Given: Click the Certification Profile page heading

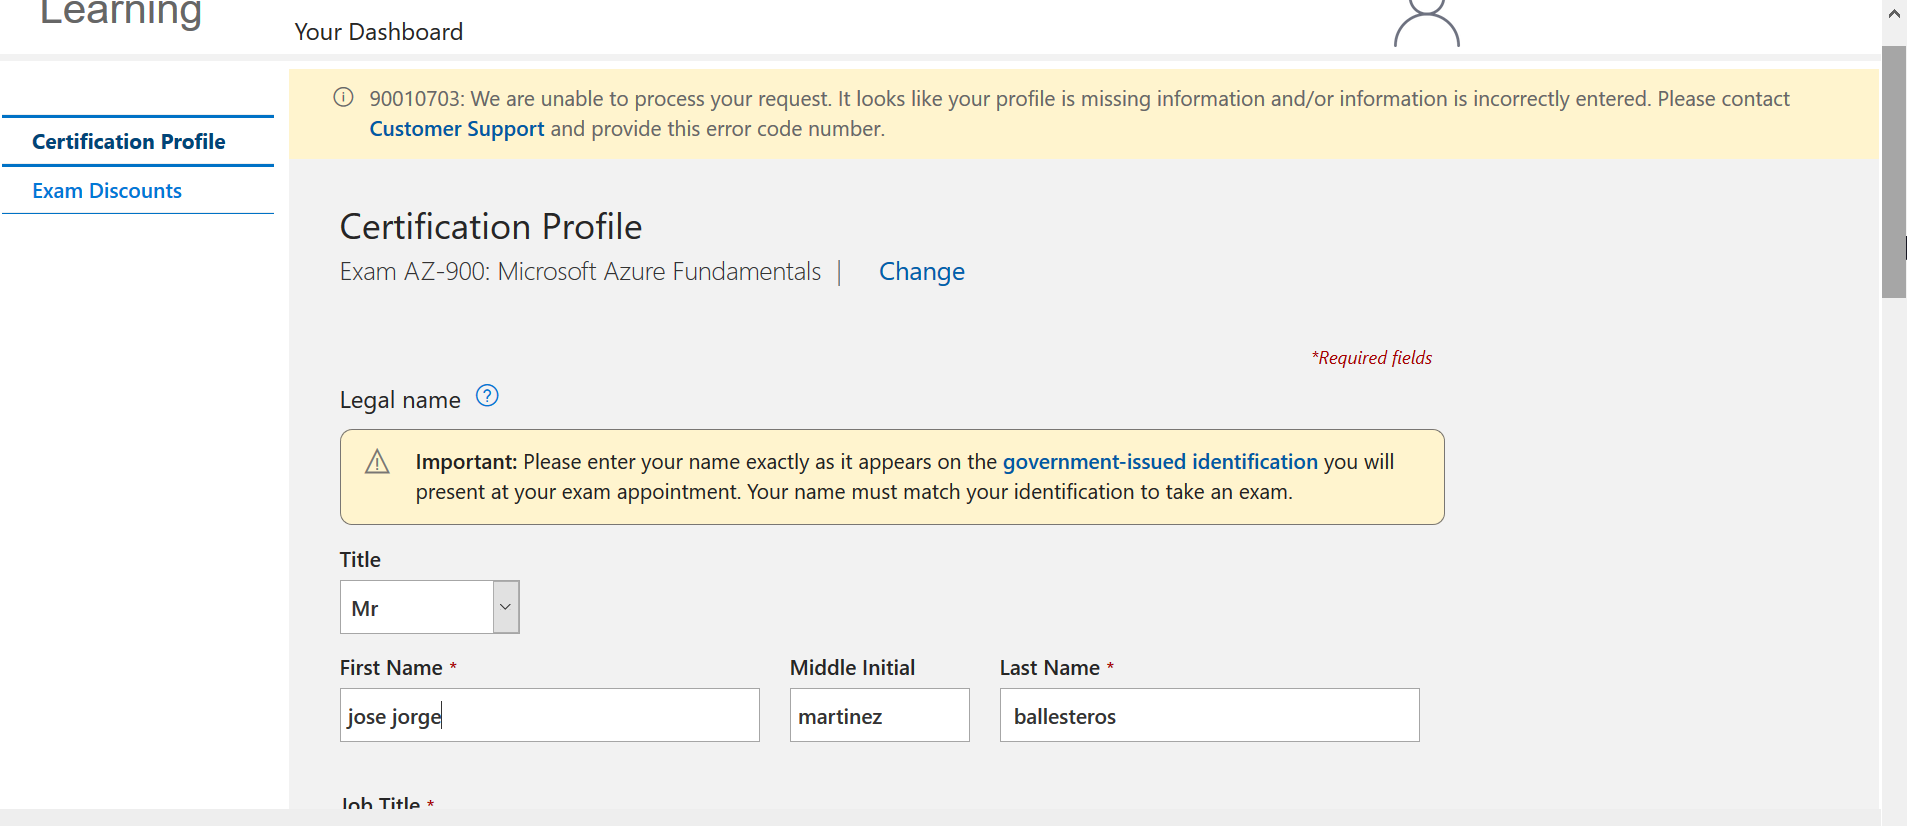Looking at the screenshot, I should [491, 227].
